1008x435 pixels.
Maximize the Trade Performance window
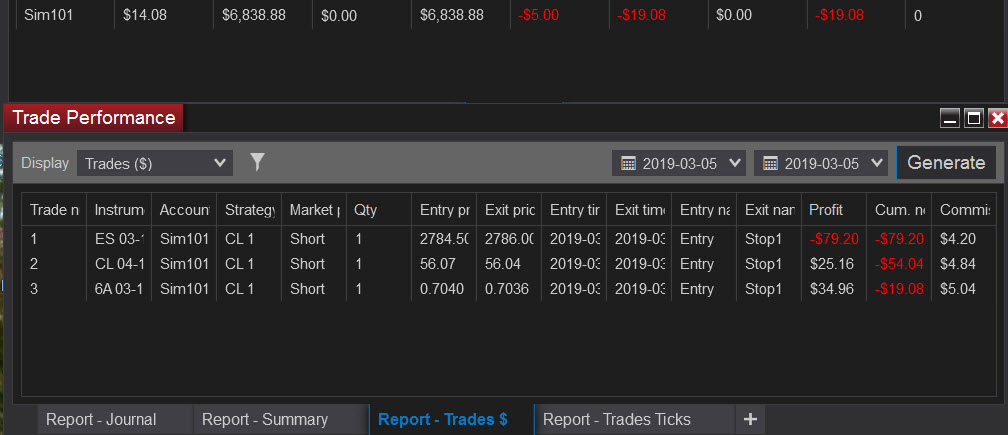pyautogui.click(x=974, y=118)
